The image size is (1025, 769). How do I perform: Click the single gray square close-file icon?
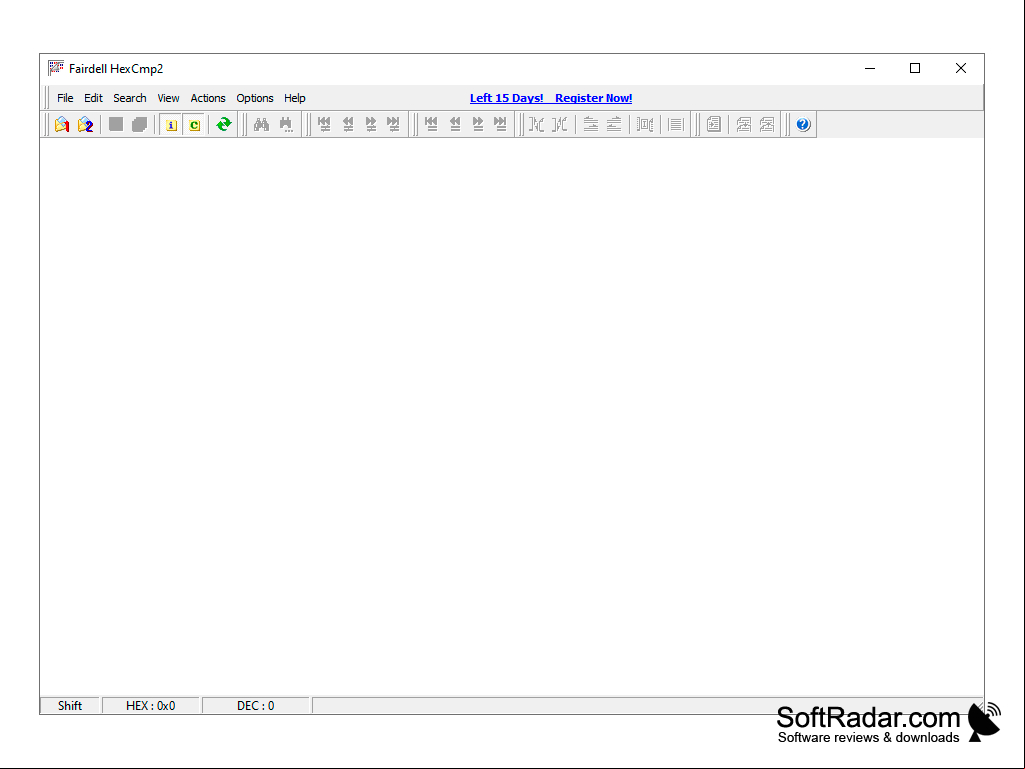pos(116,124)
